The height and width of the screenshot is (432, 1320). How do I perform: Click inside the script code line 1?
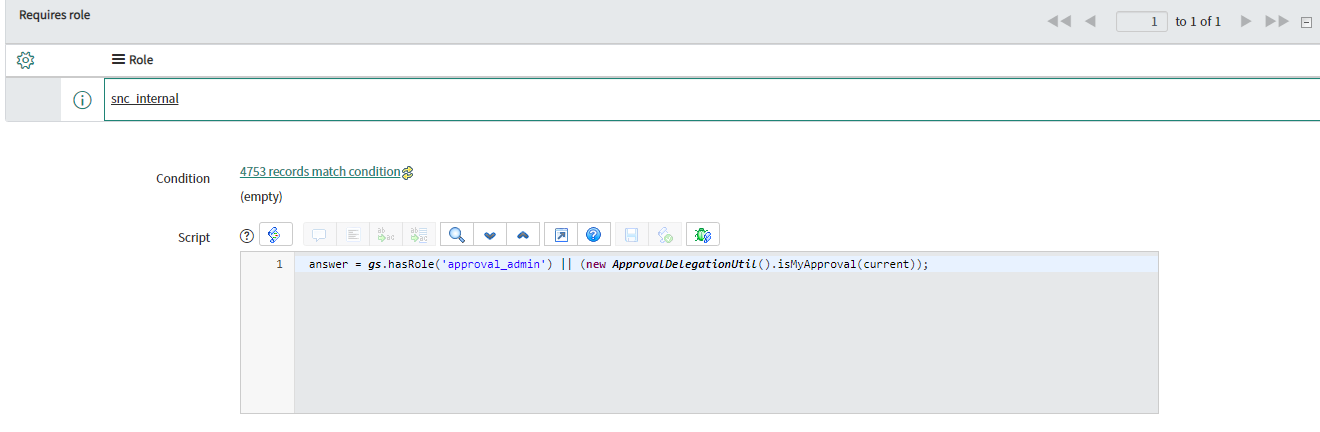pyautogui.click(x=726, y=264)
